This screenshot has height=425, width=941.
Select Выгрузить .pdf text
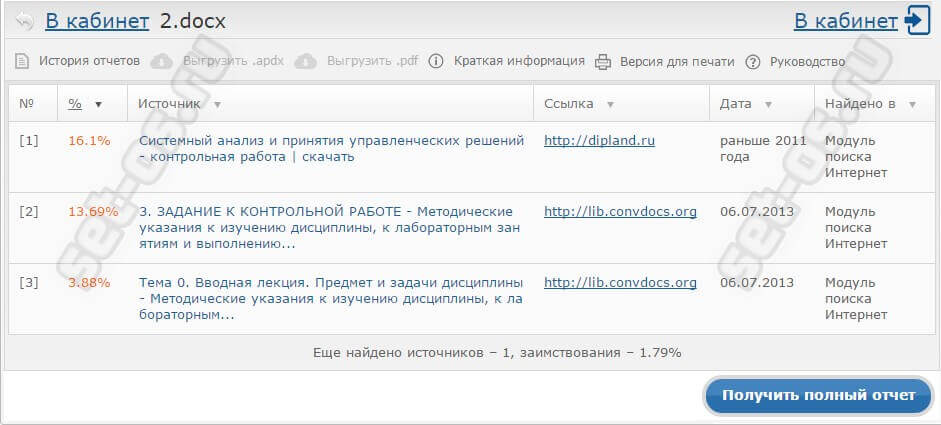click(373, 61)
